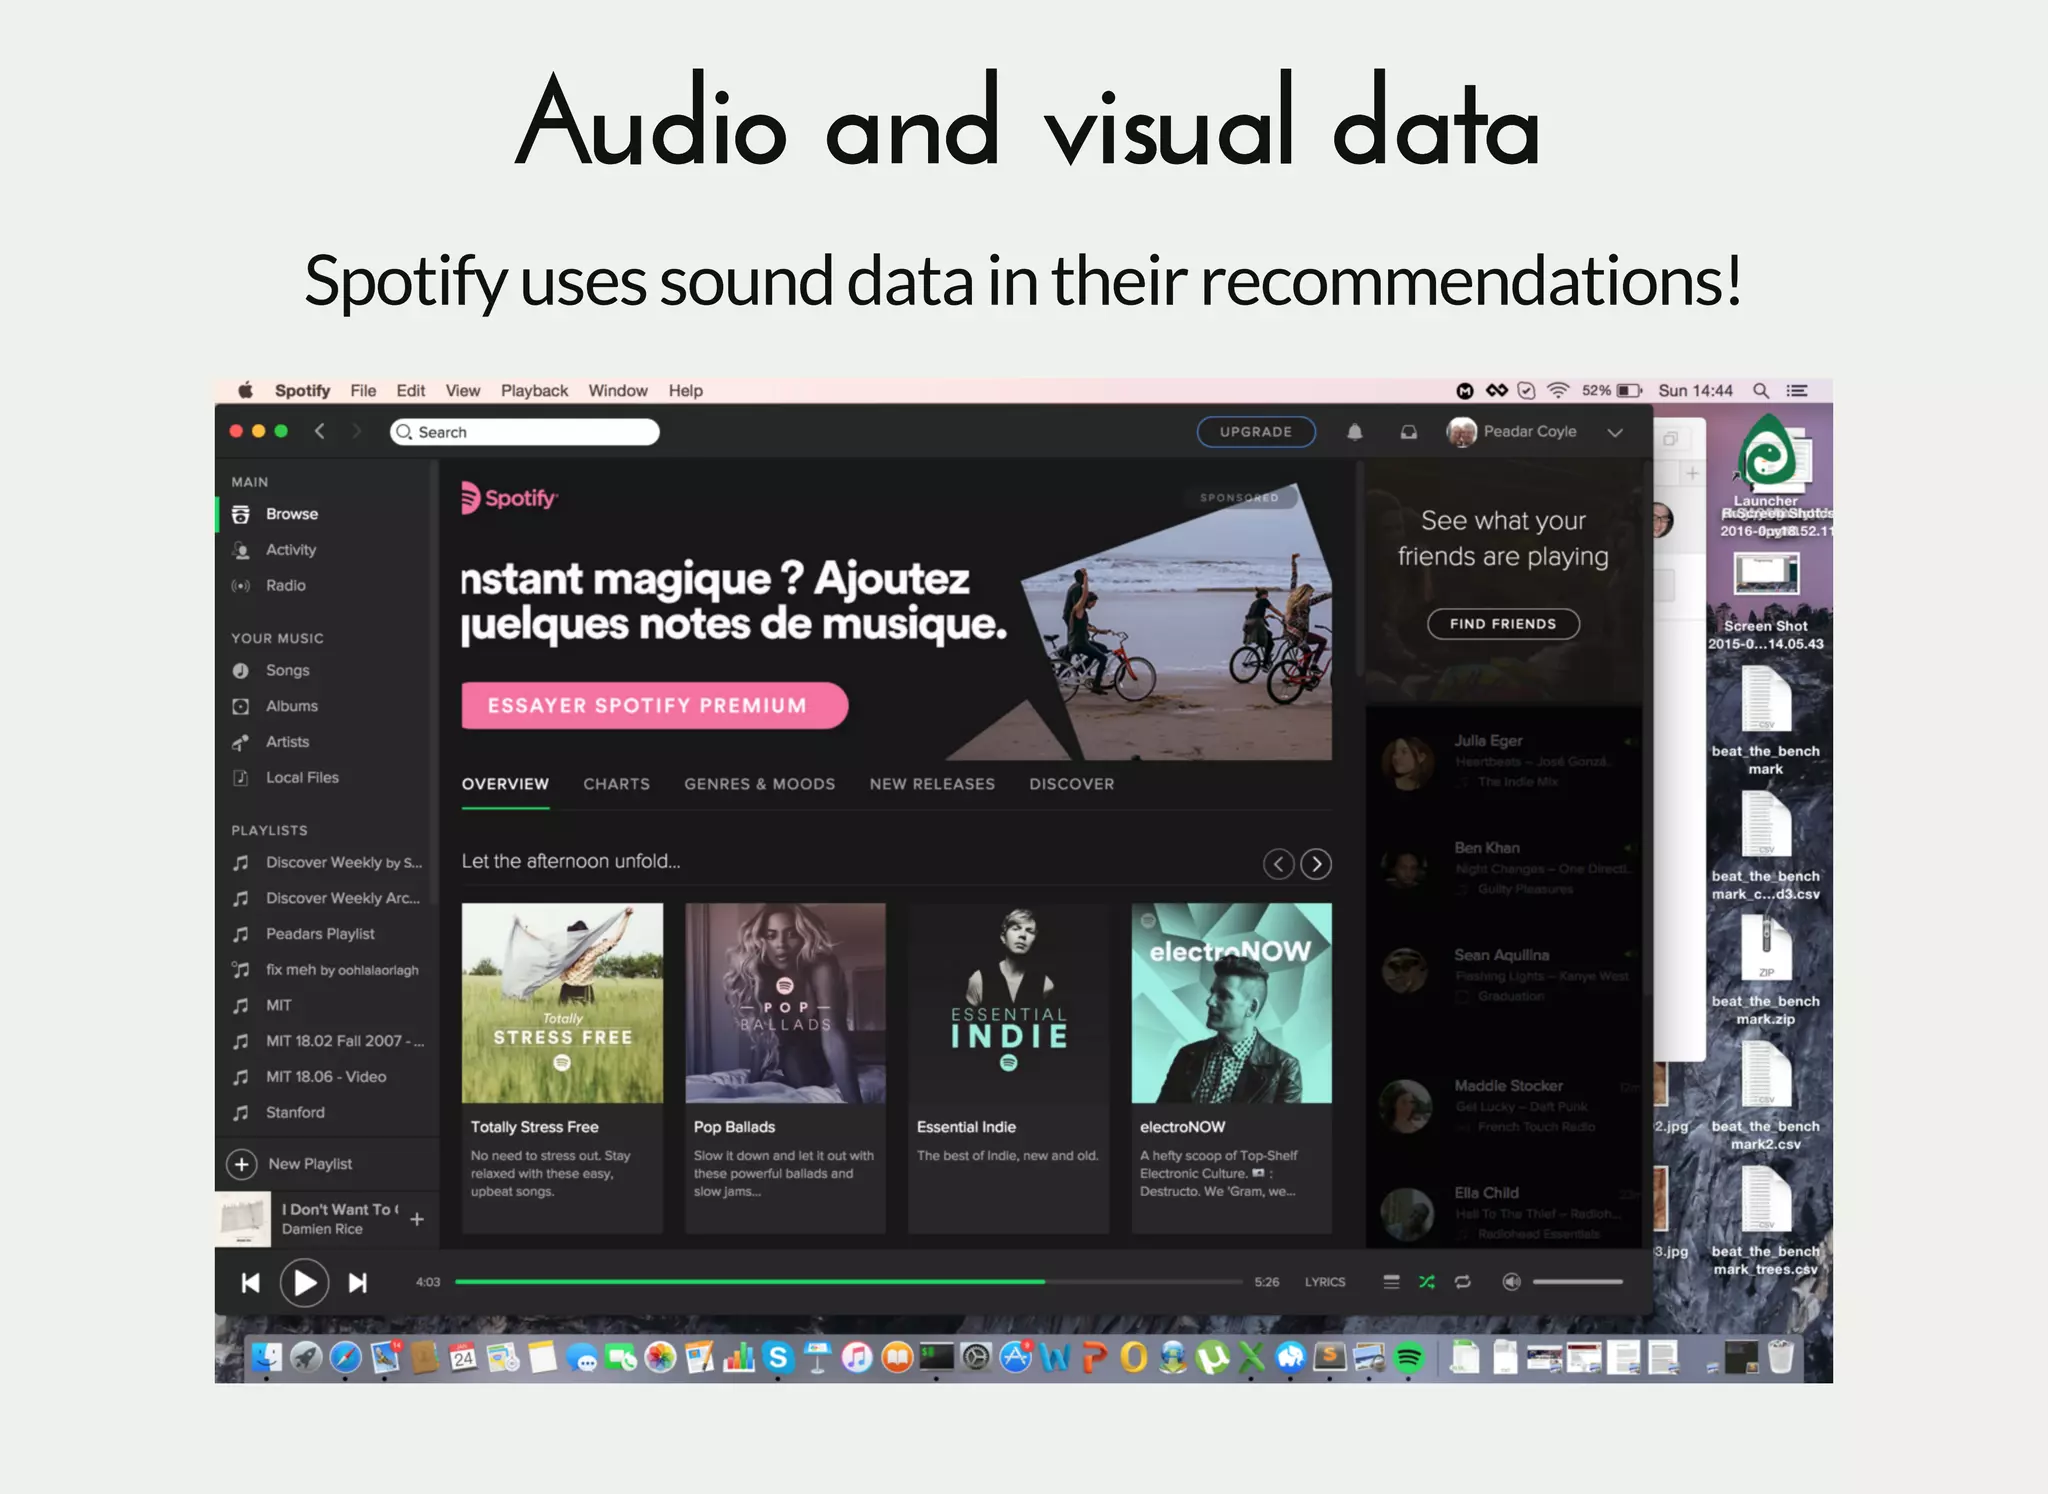
Task: Switch to the Overview tab
Action: (x=505, y=784)
